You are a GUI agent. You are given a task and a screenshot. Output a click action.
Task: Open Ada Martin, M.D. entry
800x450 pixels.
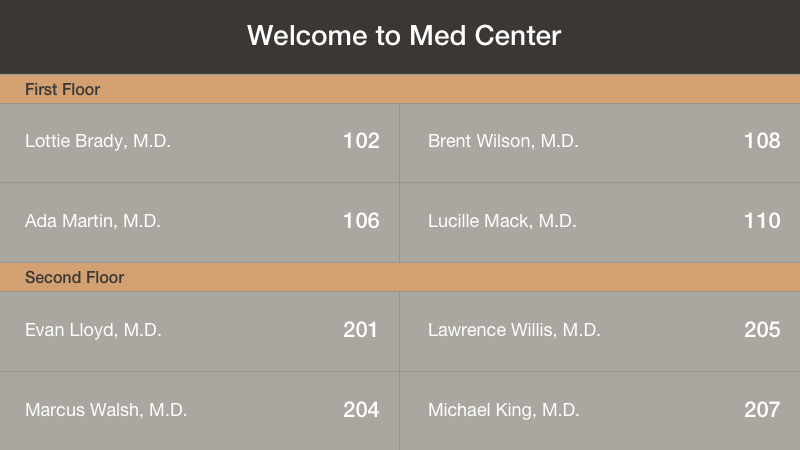(x=199, y=223)
